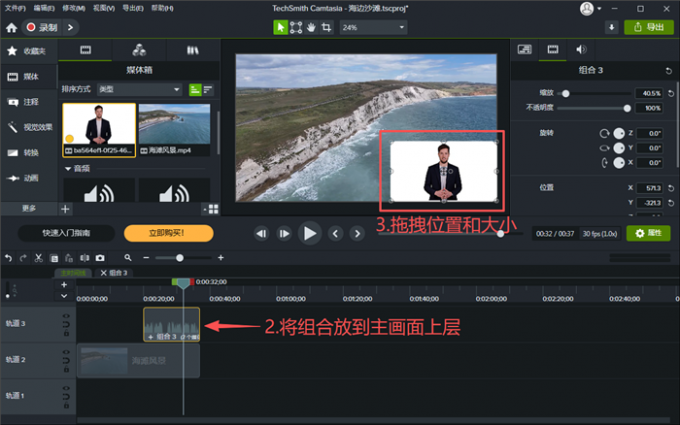The width and height of the screenshot is (680, 425).
Task: Switch to the media bin filmstrip tab
Action: [x=85, y=50]
